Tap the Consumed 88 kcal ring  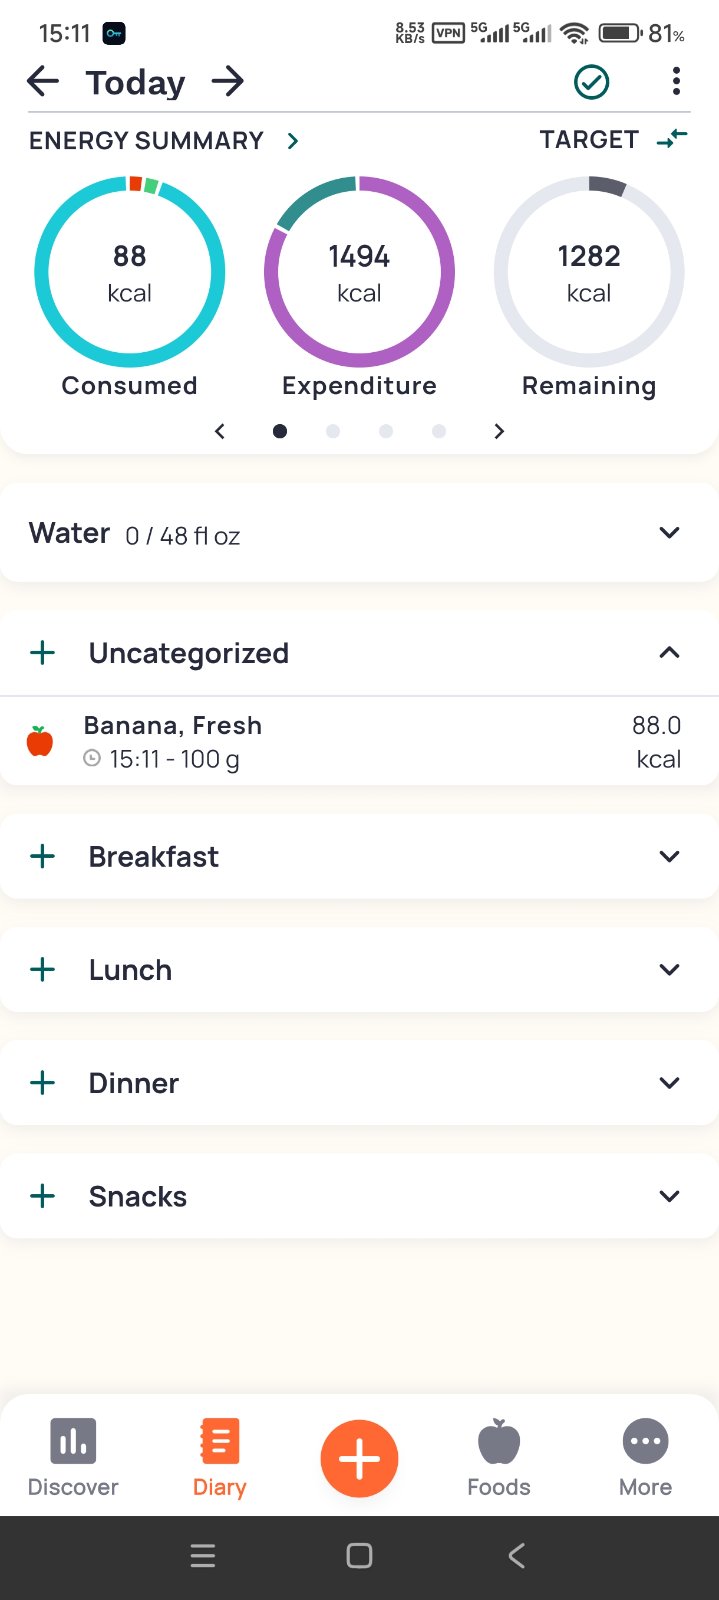130,273
